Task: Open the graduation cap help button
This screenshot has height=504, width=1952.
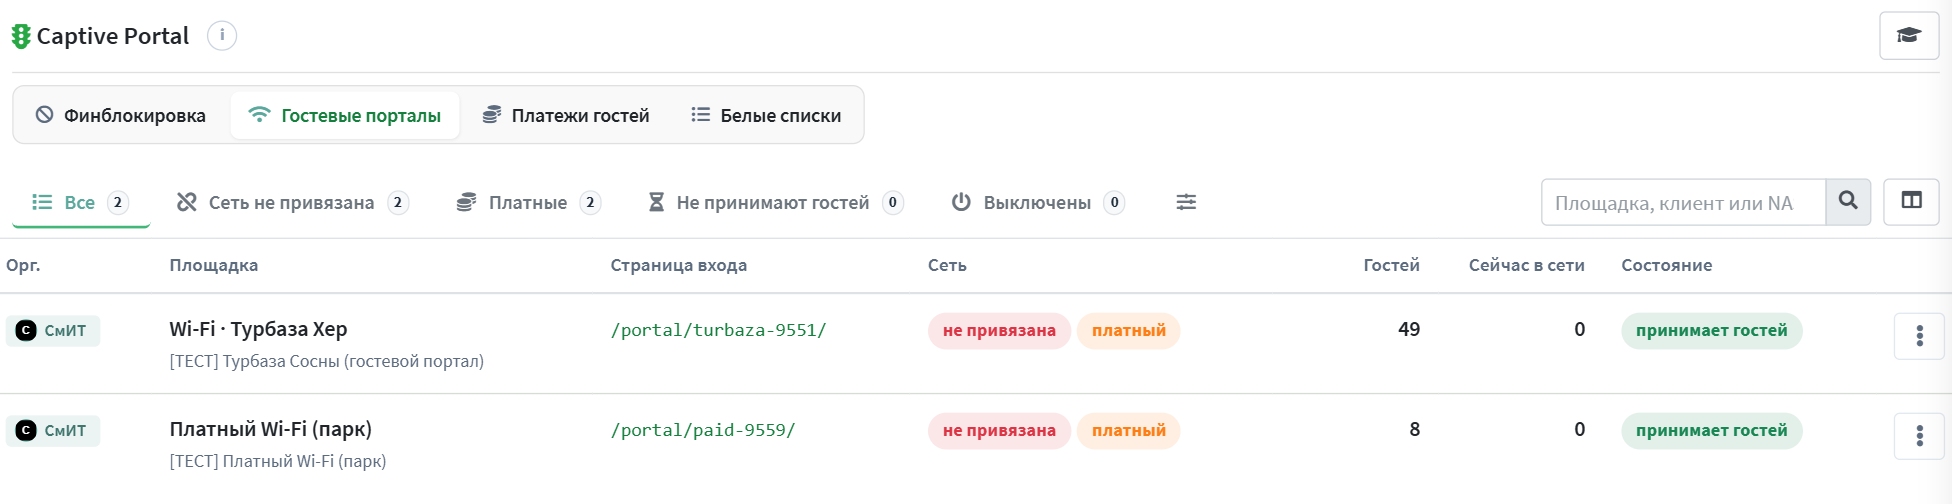Action: pos(1909,36)
